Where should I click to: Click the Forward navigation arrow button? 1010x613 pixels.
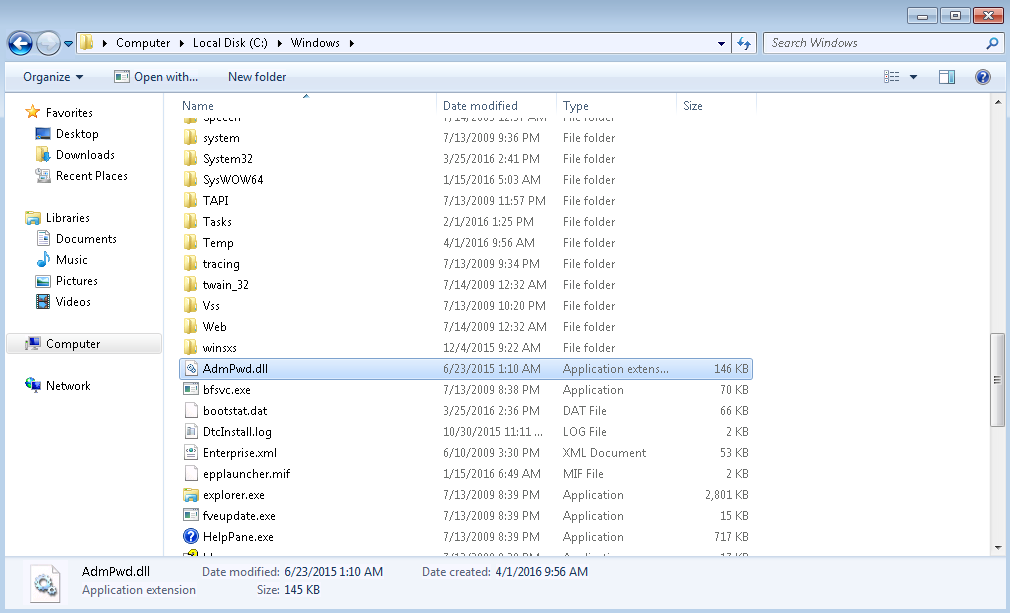tap(48, 43)
